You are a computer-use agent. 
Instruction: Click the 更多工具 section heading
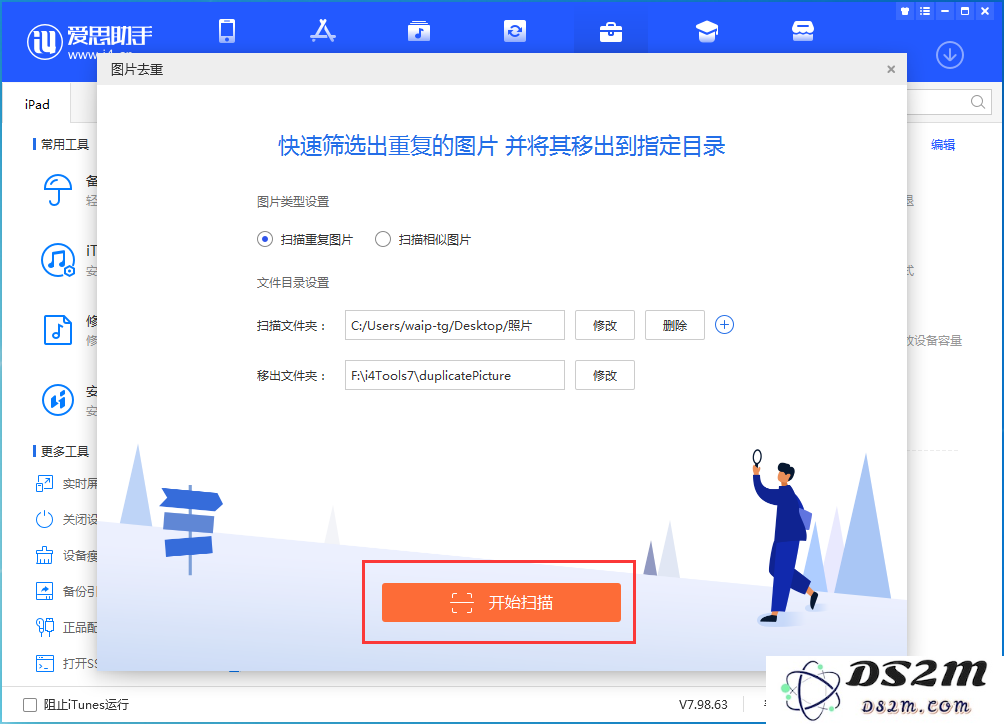(x=65, y=451)
